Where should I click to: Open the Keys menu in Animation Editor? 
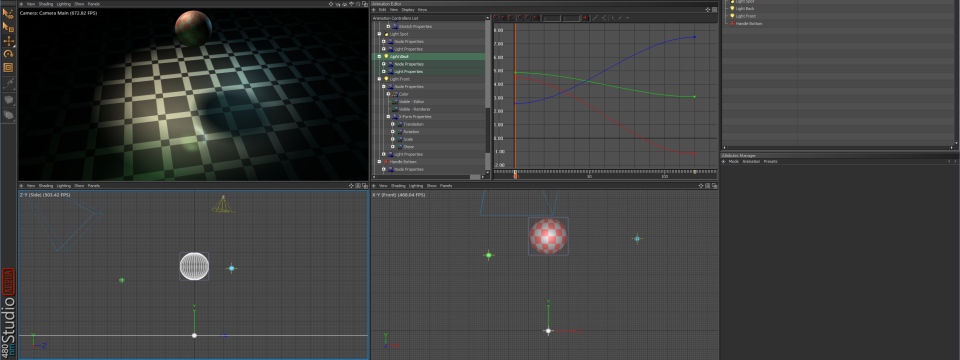click(x=422, y=10)
